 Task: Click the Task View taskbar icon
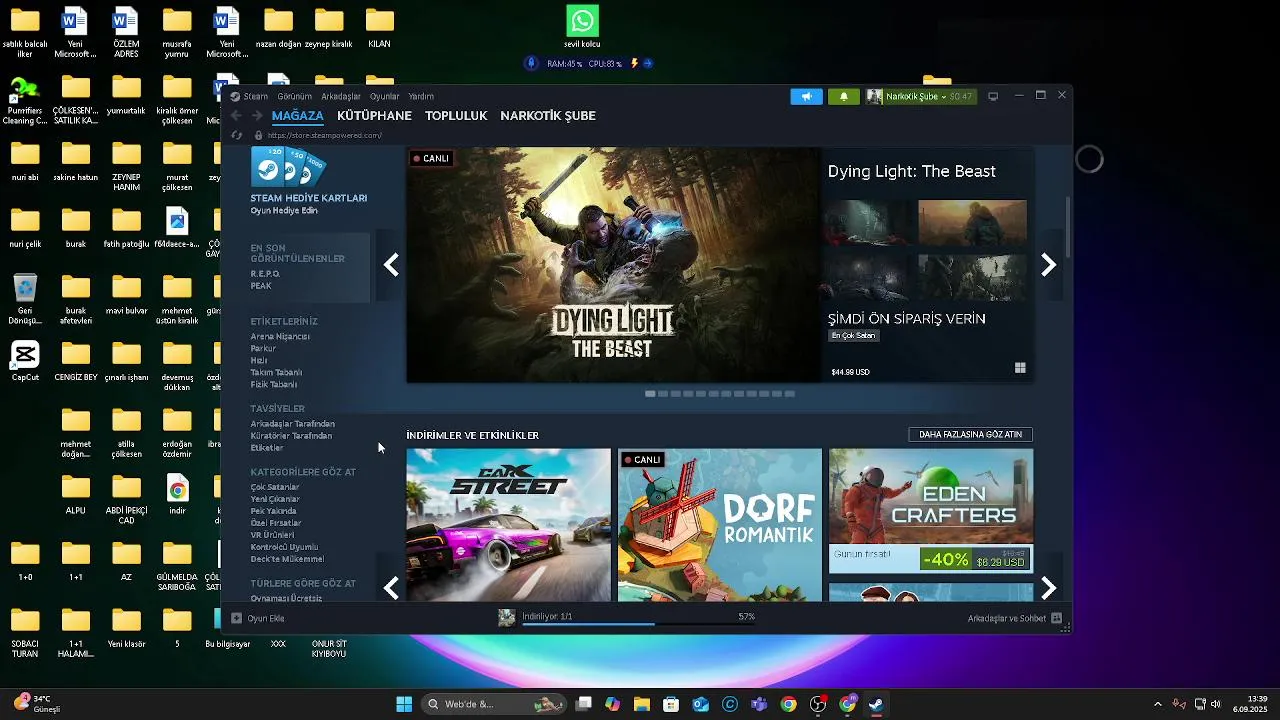(584, 704)
